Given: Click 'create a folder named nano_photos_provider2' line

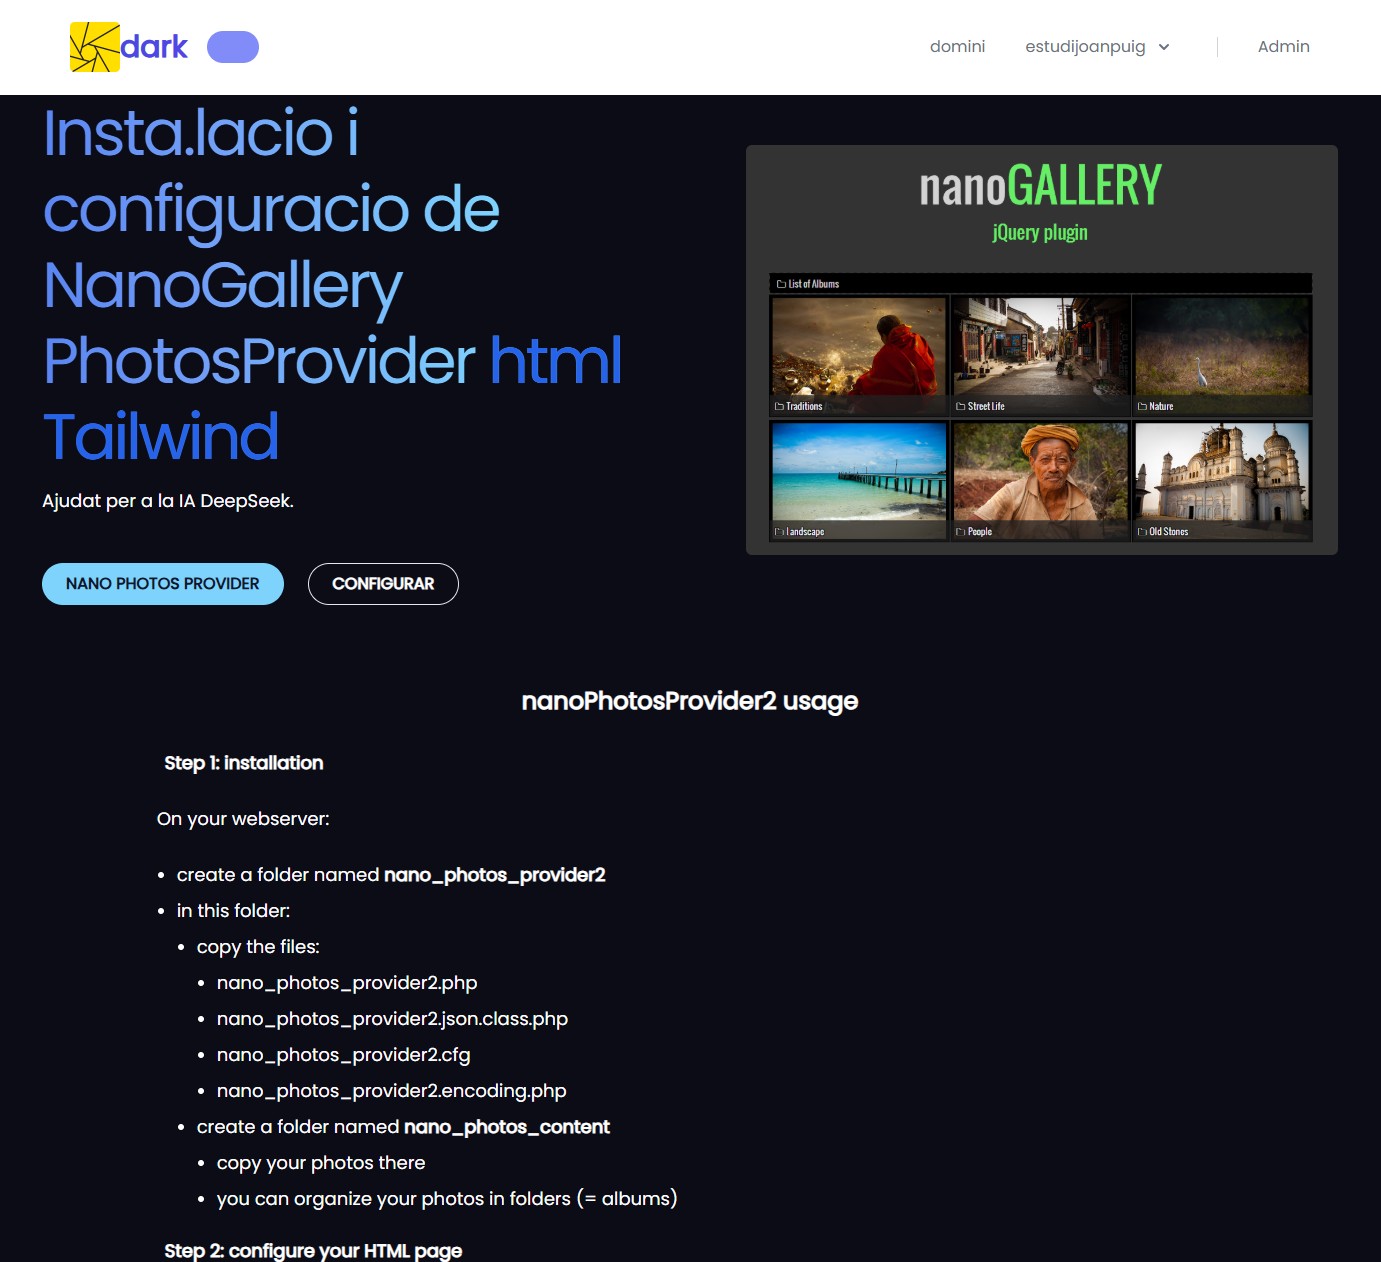Looking at the screenshot, I should tap(391, 875).
